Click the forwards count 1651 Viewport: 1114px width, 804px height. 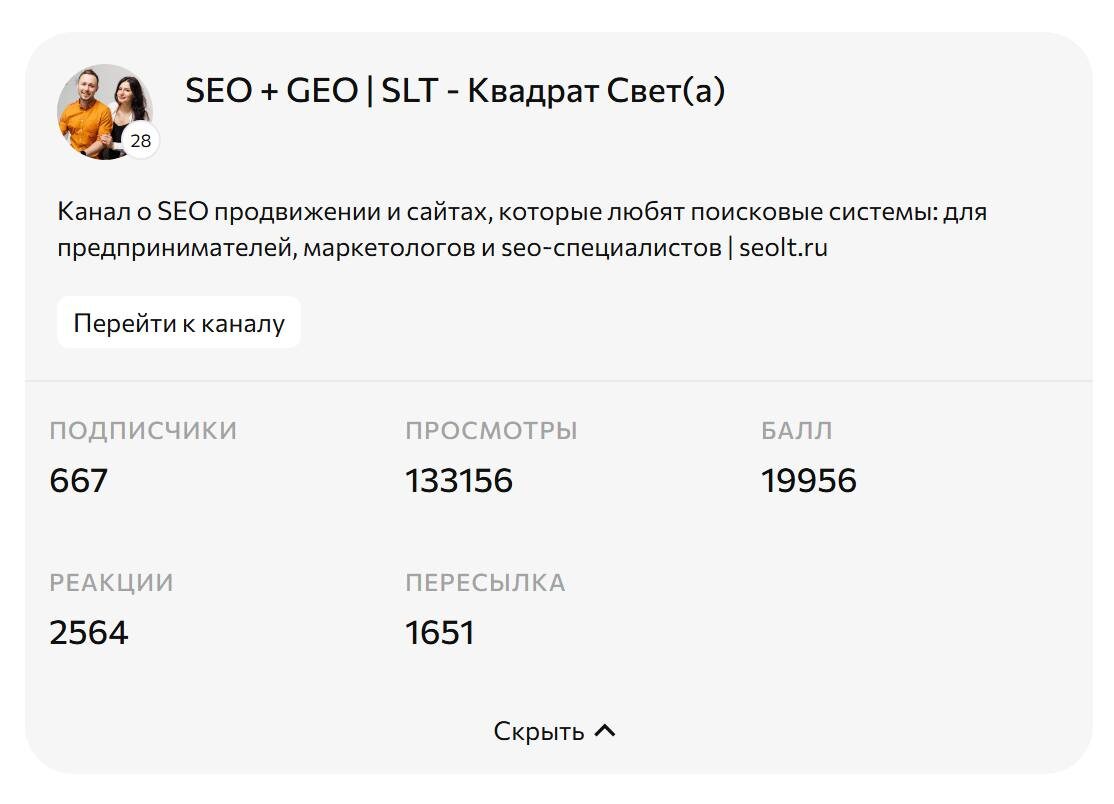coord(439,633)
